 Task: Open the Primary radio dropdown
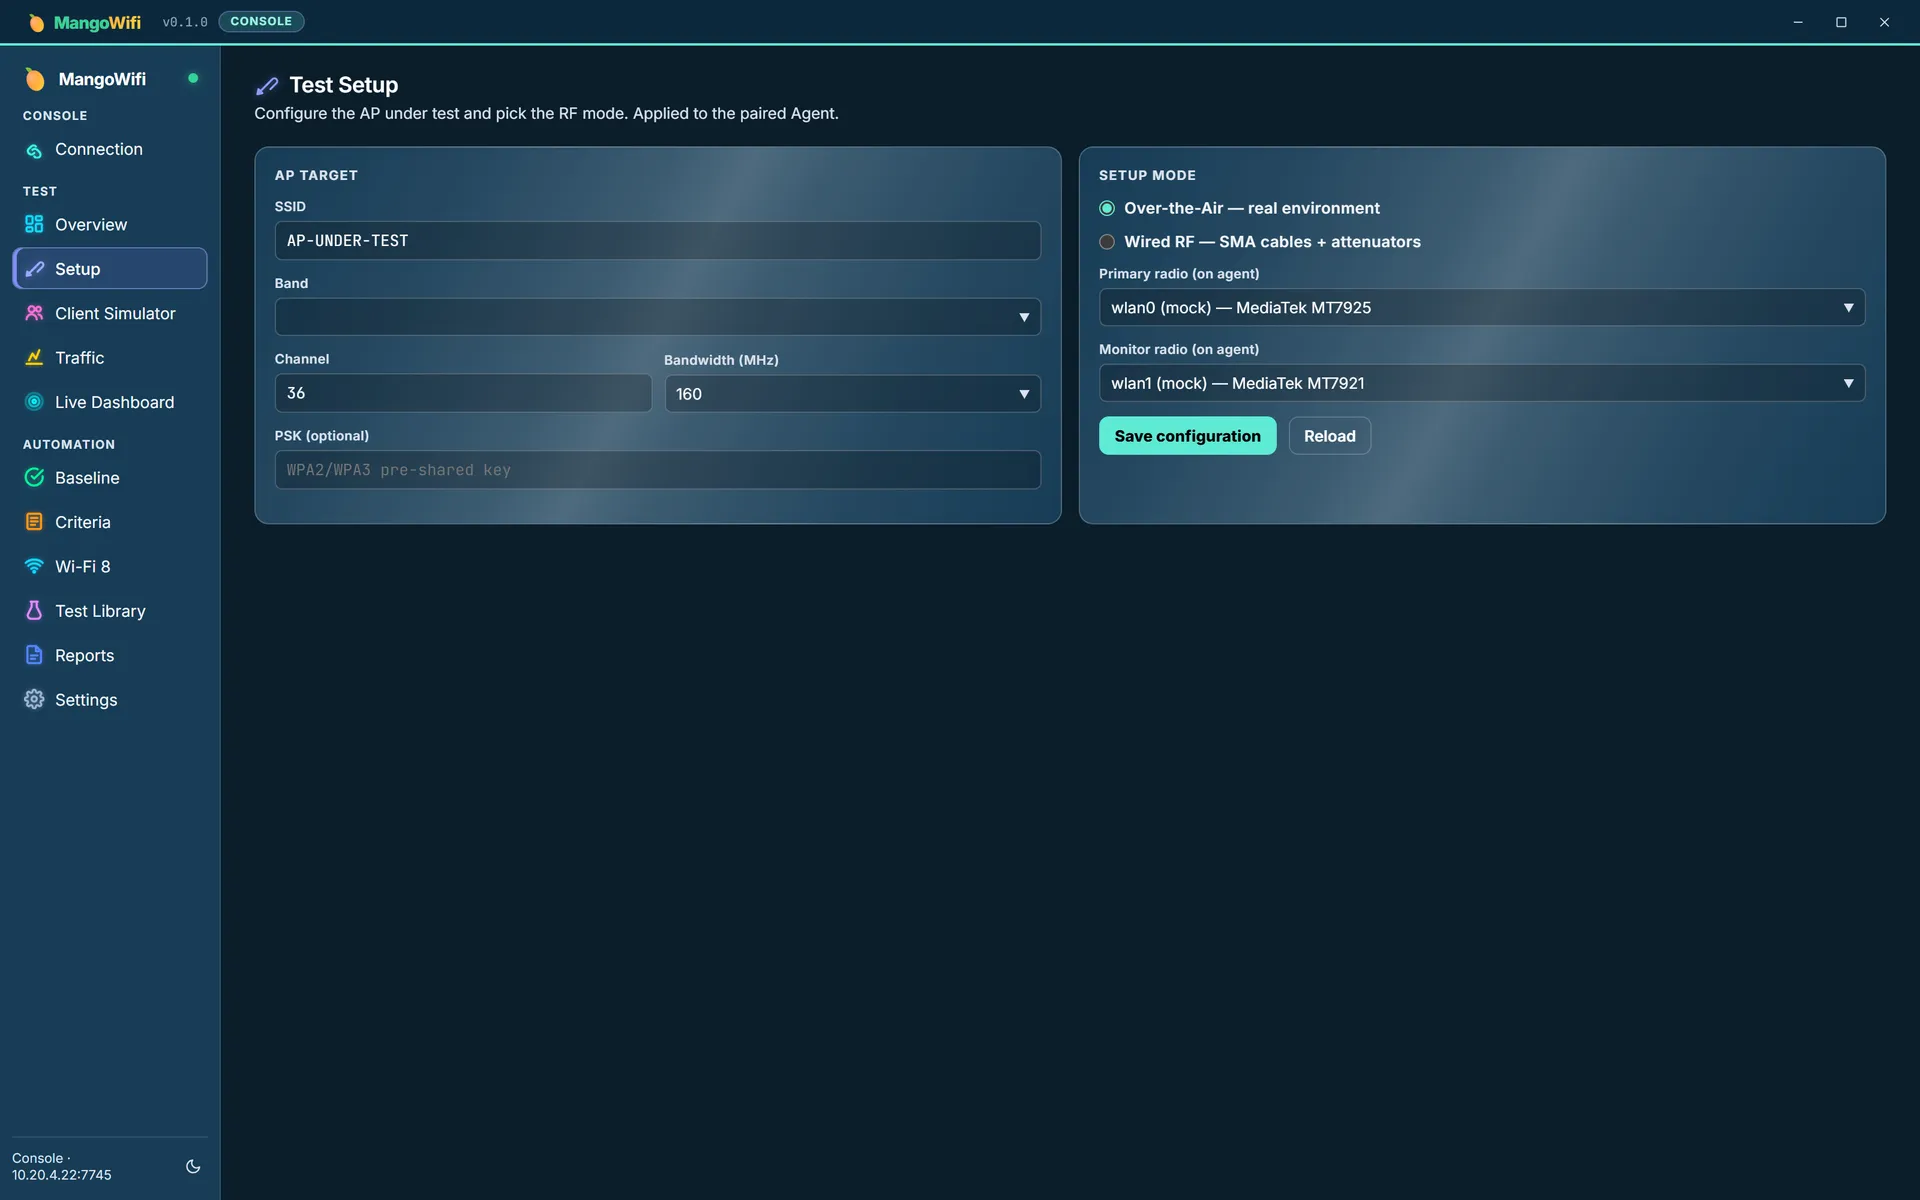1481,308
